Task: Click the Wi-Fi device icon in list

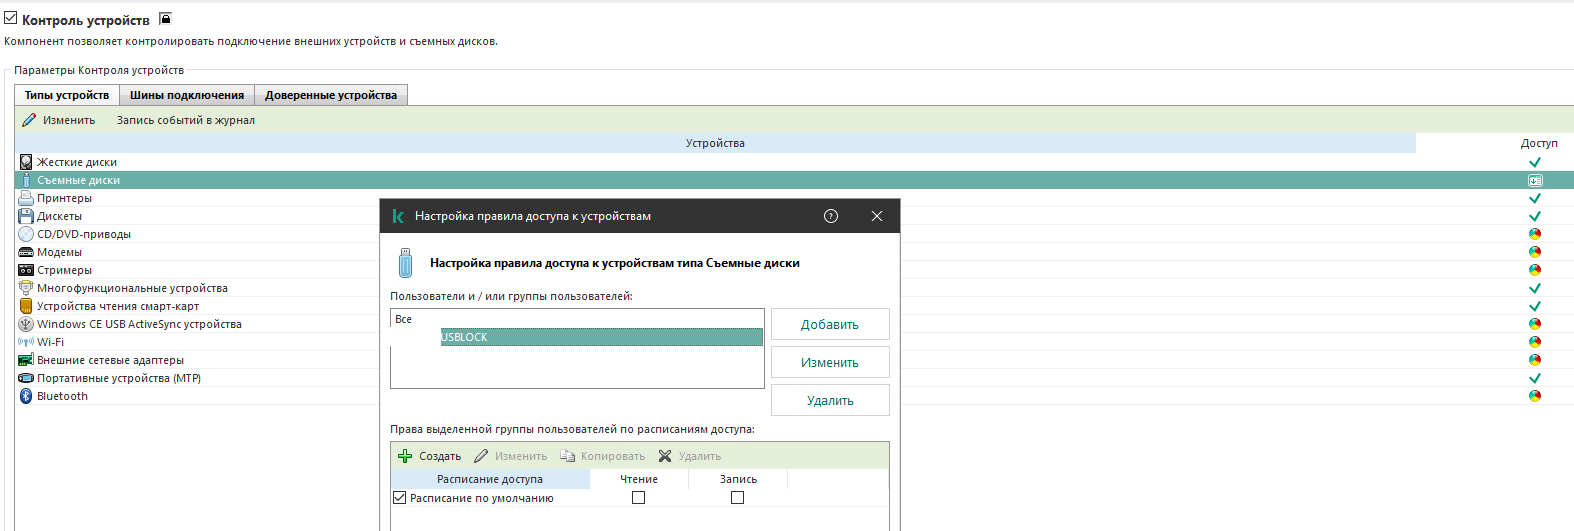Action: click(26, 342)
